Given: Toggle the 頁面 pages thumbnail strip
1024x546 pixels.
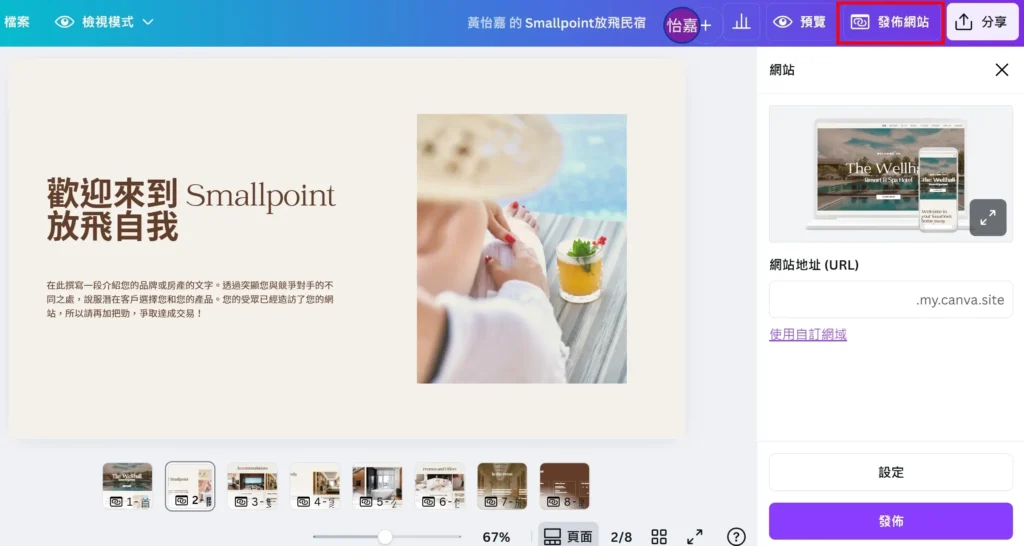Looking at the screenshot, I should click(568, 537).
